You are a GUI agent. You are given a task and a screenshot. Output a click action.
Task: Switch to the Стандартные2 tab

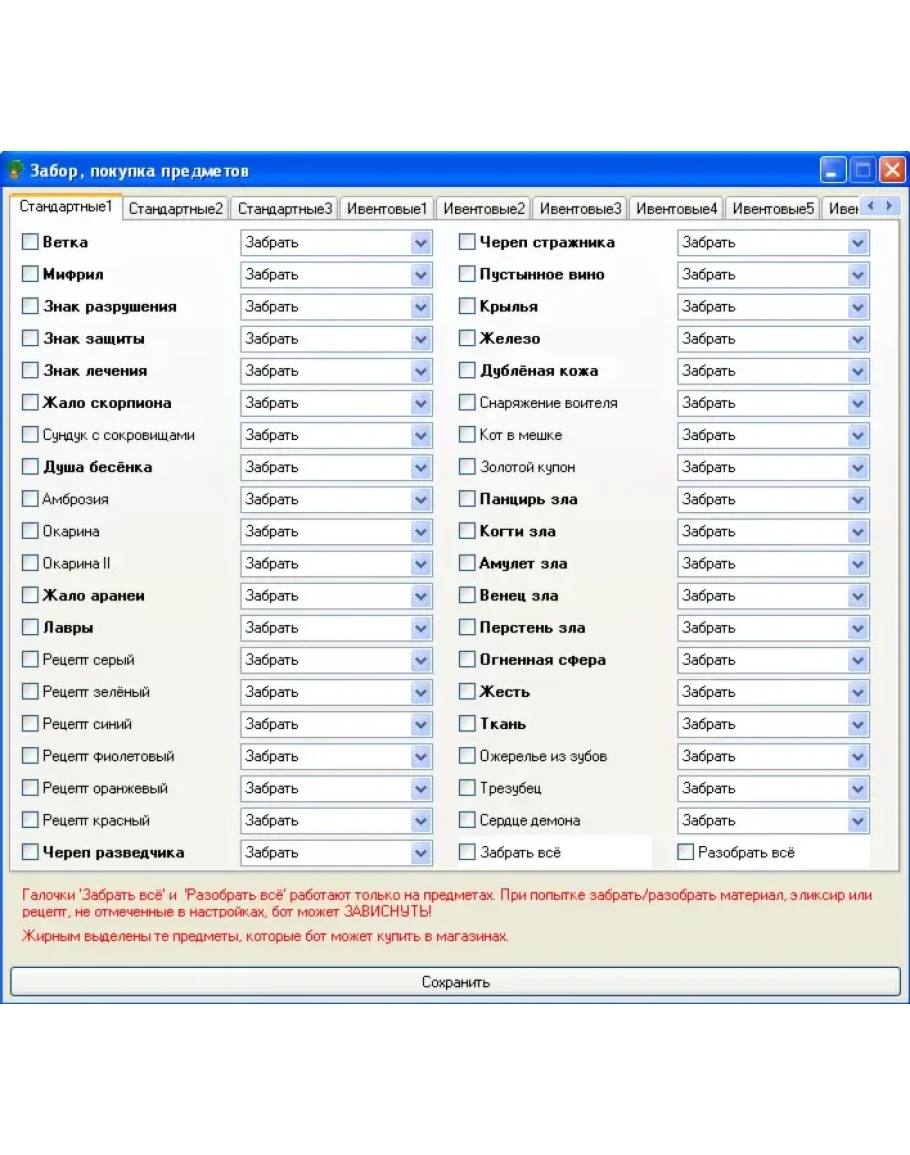(x=176, y=209)
